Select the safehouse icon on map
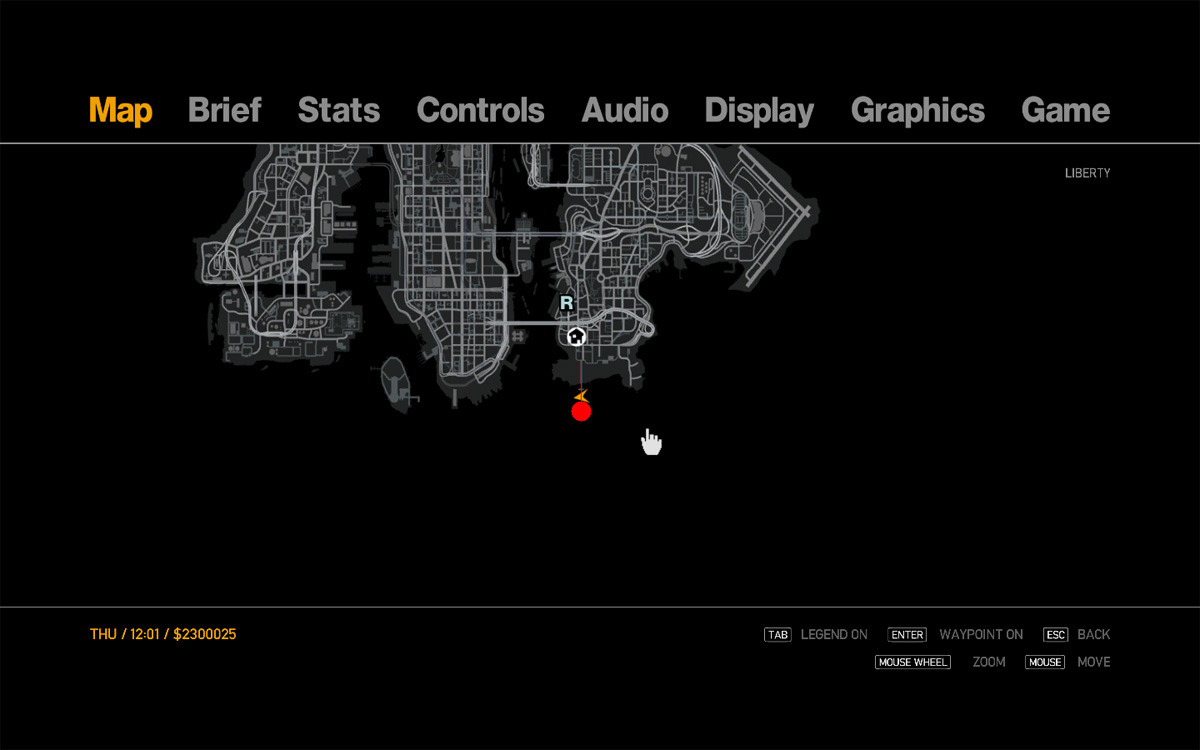The height and width of the screenshot is (750, 1200). click(x=576, y=336)
